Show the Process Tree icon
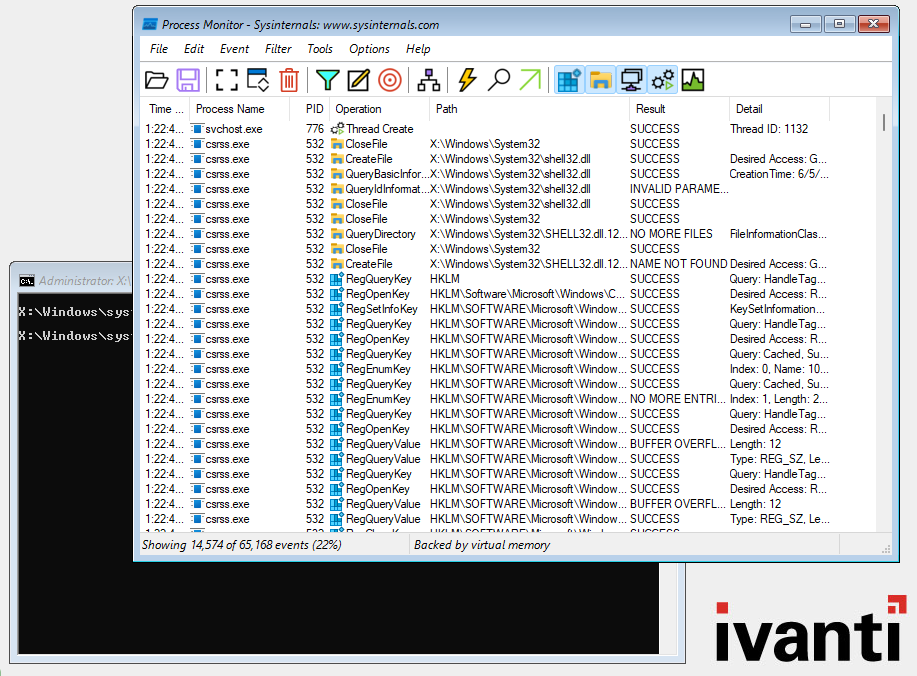917x676 pixels. (429, 80)
